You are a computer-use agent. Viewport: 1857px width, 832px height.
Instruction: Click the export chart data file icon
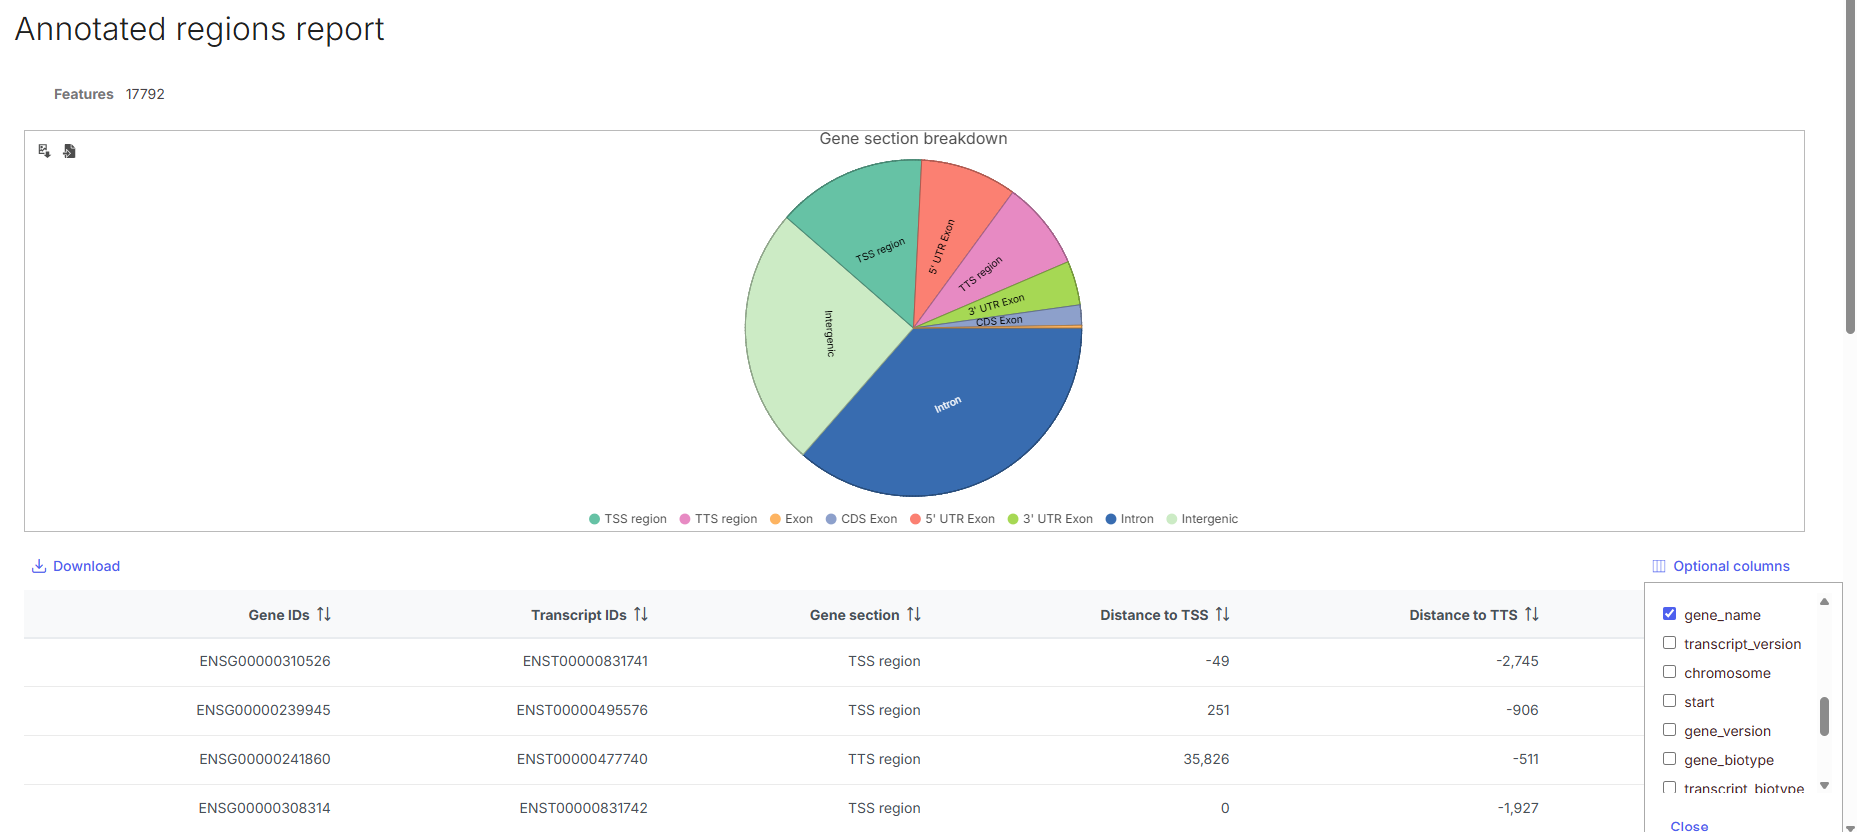pos(69,151)
